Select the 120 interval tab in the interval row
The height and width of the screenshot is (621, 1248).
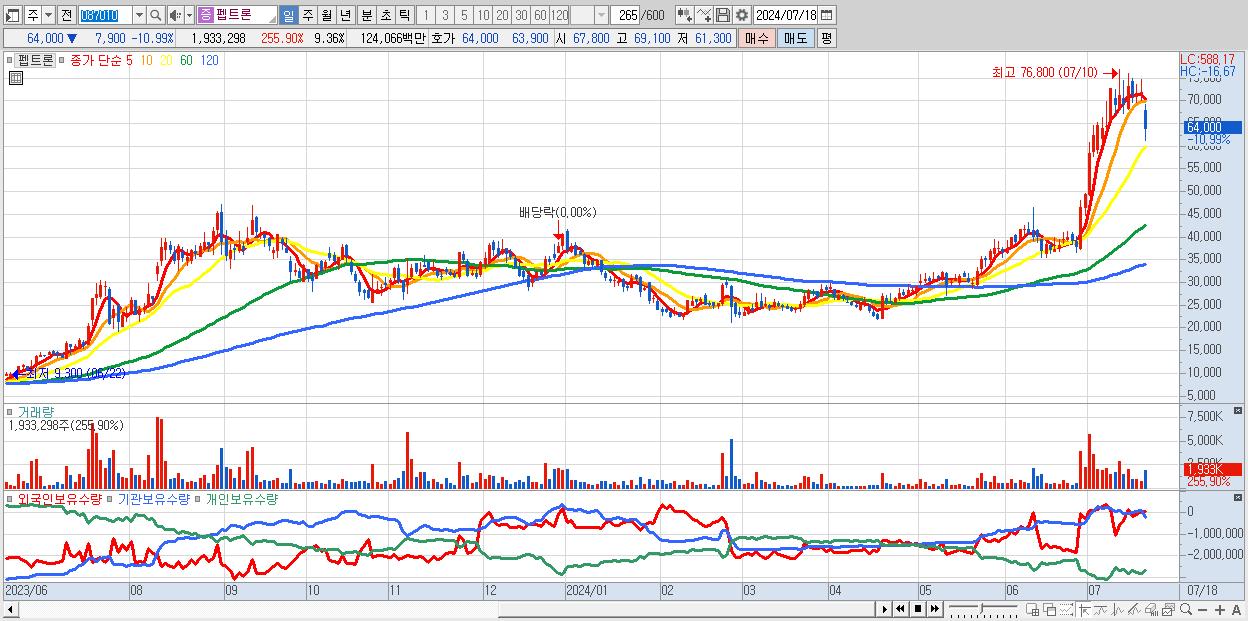click(x=560, y=15)
